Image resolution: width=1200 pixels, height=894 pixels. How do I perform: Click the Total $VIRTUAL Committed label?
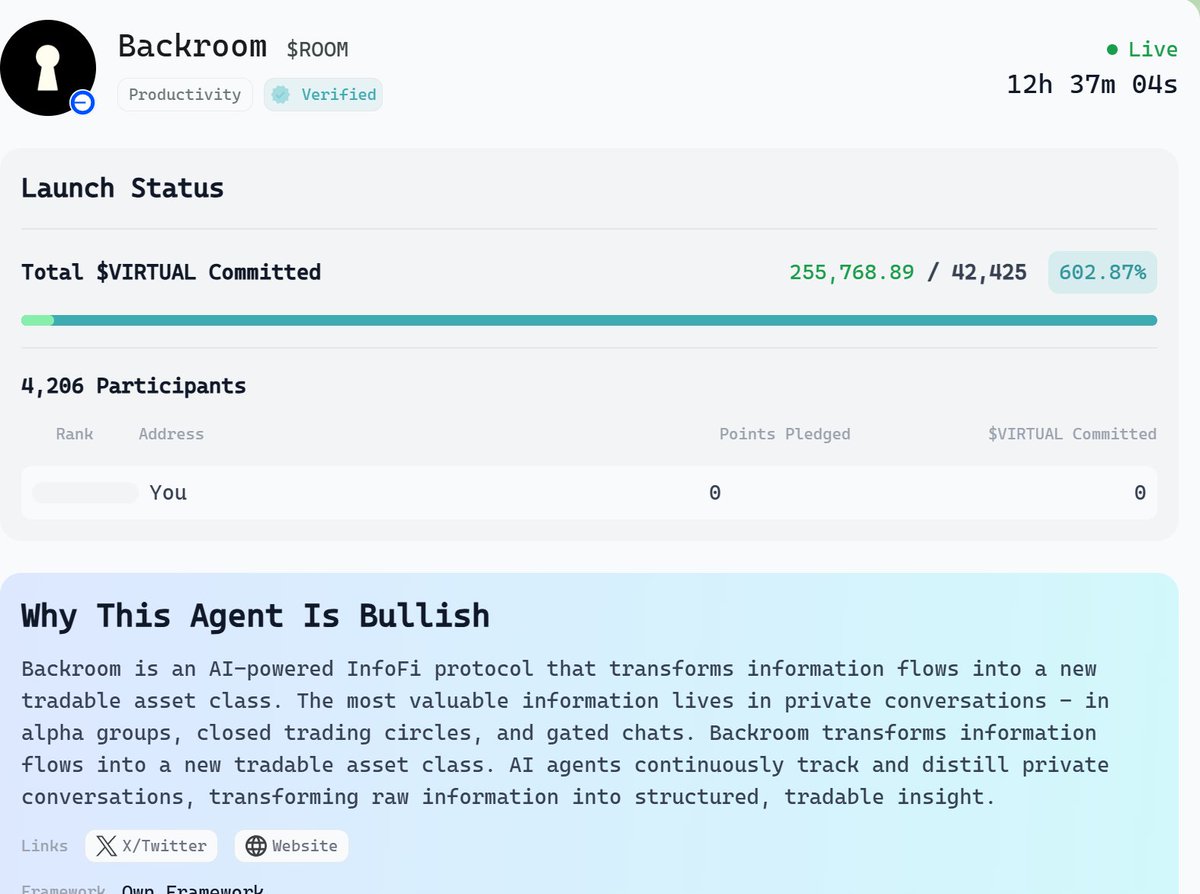tap(171, 272)
